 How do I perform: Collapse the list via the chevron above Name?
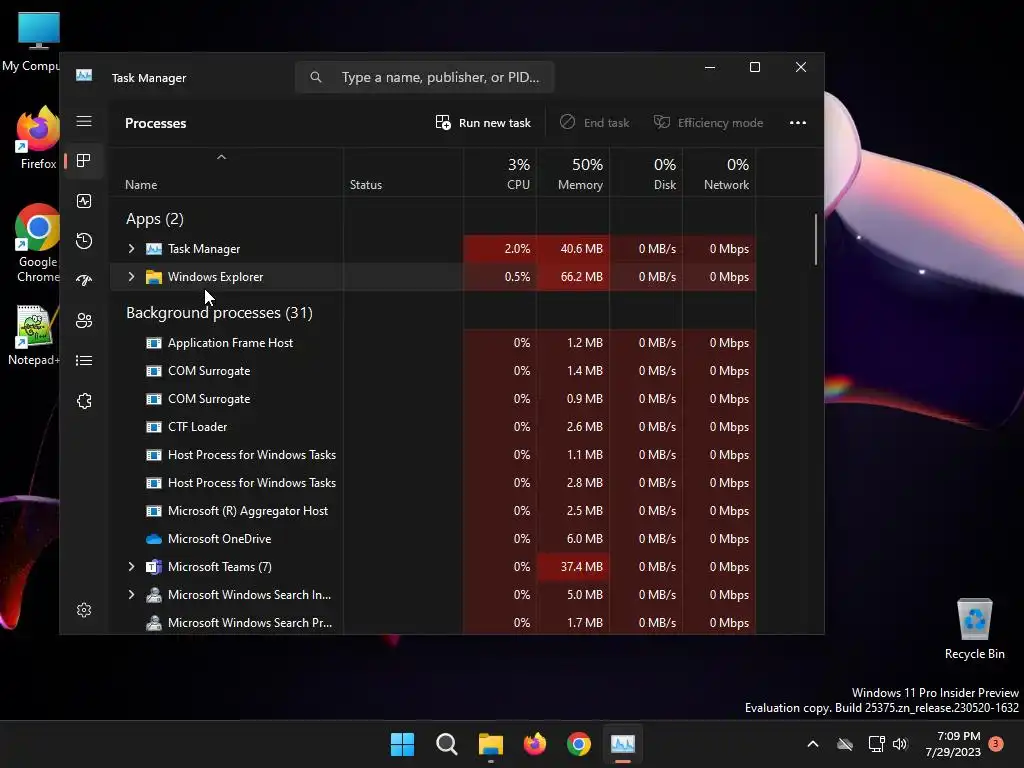(x=221, y=157)
